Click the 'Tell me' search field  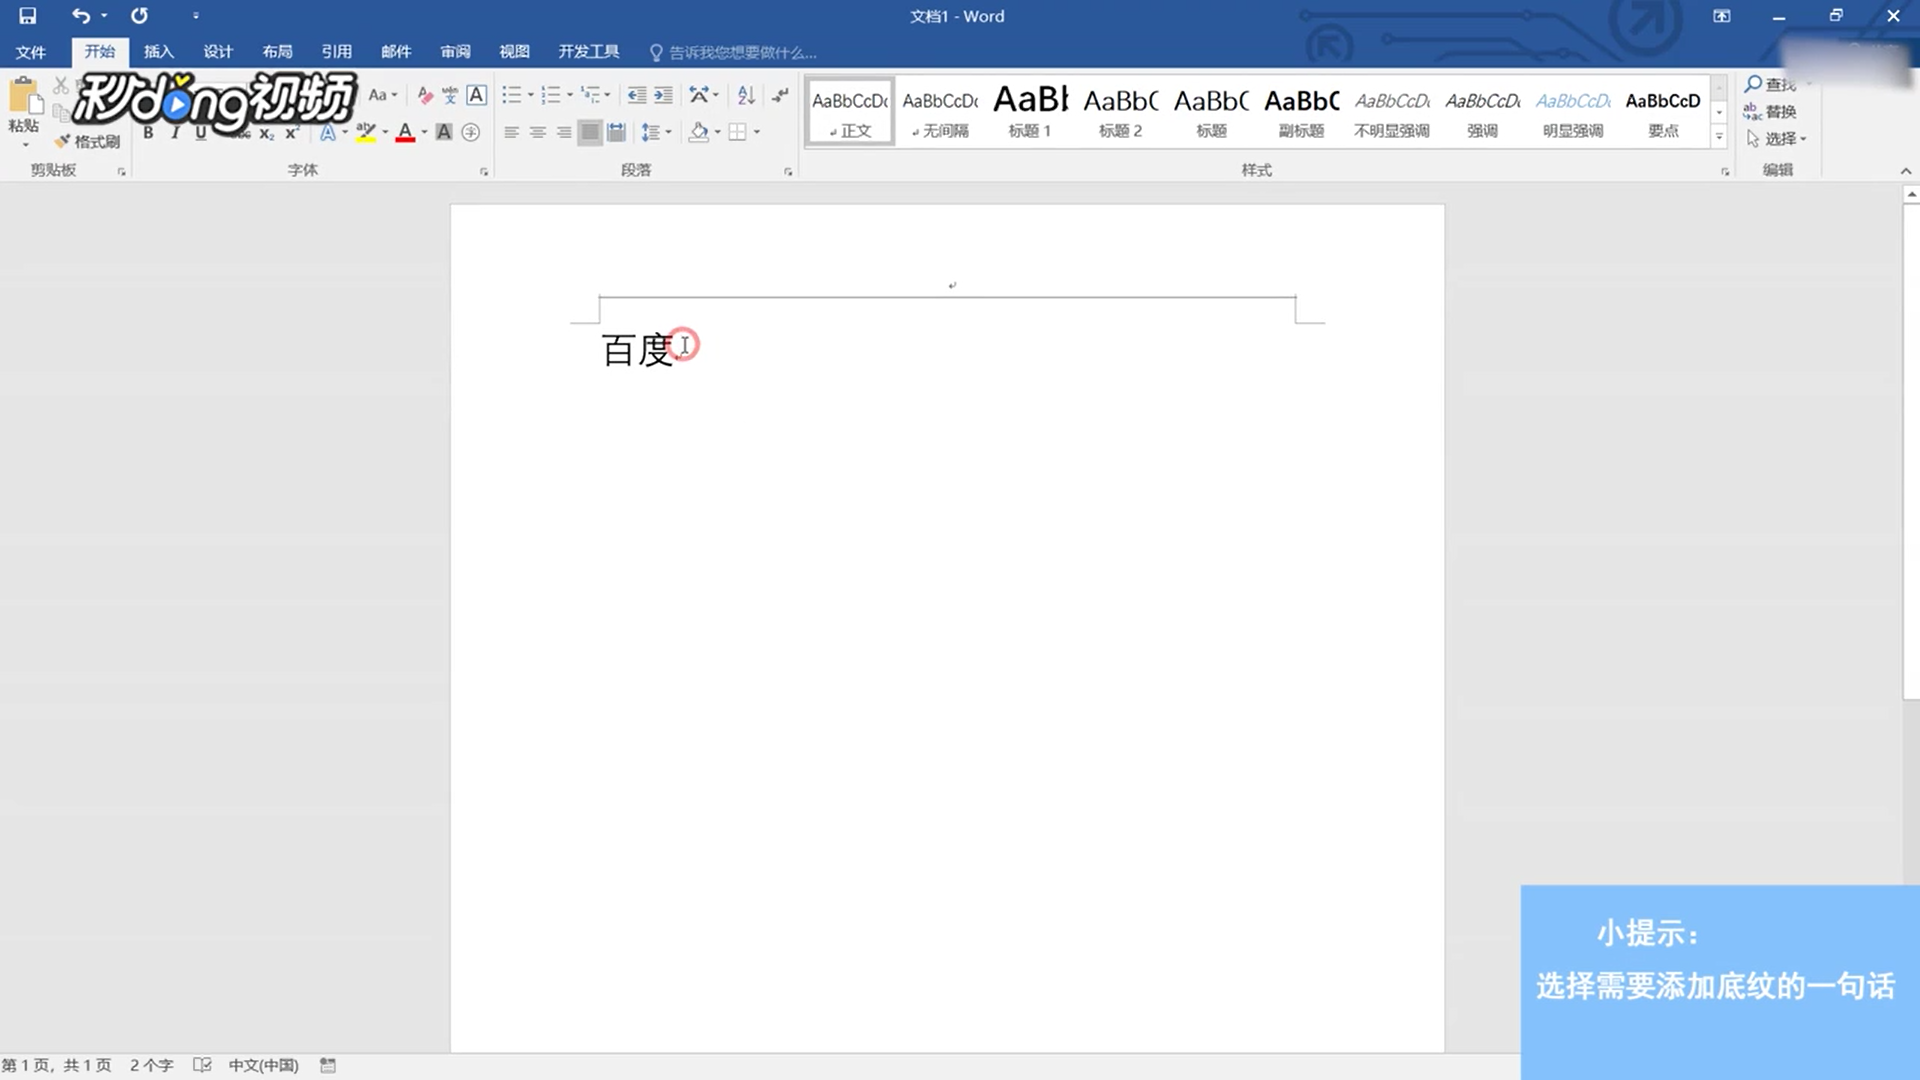(x=740, y=52)
